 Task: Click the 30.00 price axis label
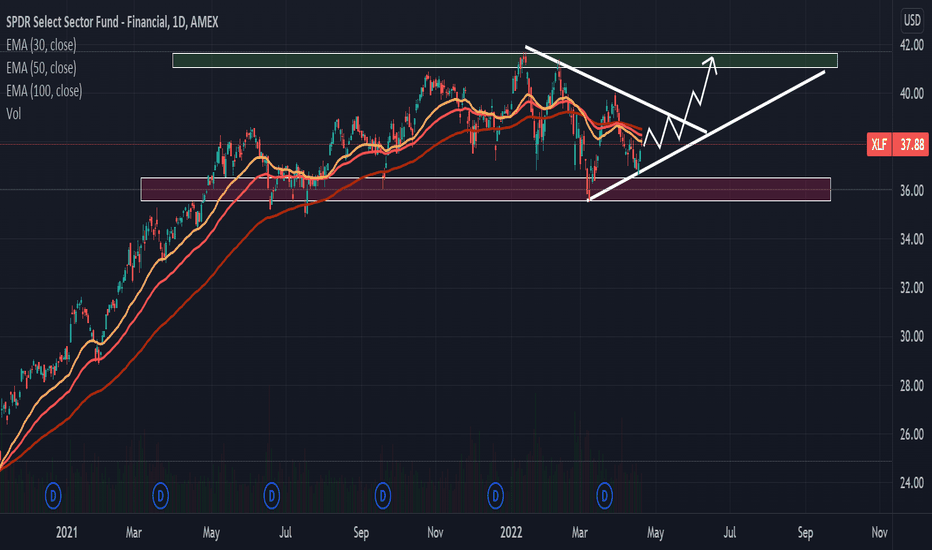(x=912, y=337)
